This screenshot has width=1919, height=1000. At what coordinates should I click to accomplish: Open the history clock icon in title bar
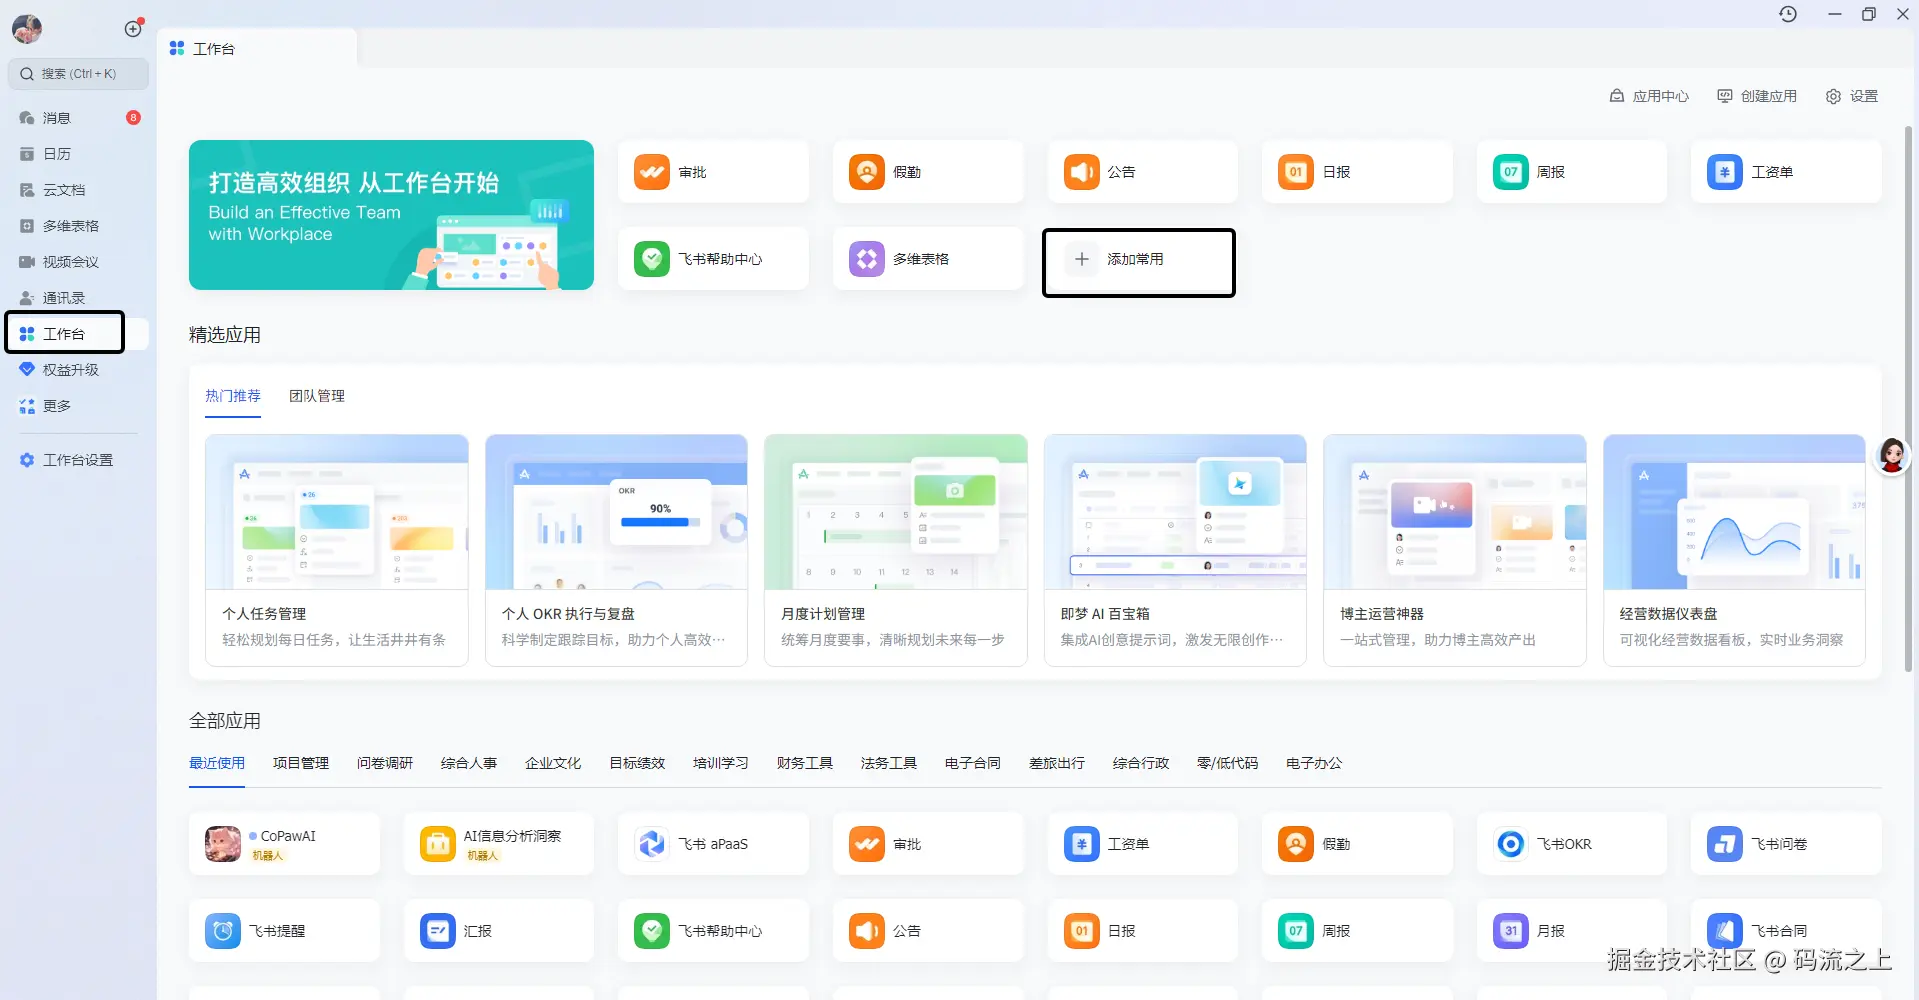pyautogui.click(x=1788, y=14)
